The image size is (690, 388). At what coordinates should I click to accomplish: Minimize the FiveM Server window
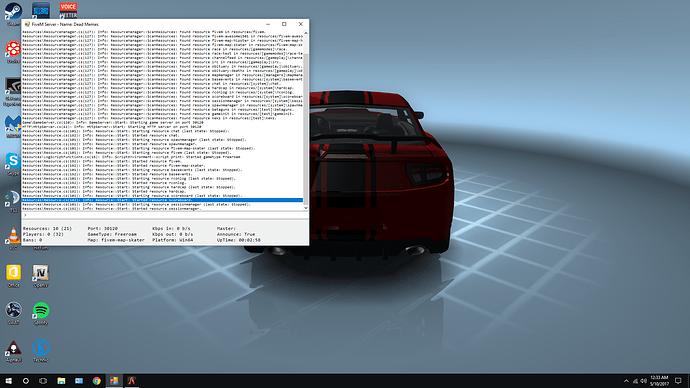coord(268,24)
